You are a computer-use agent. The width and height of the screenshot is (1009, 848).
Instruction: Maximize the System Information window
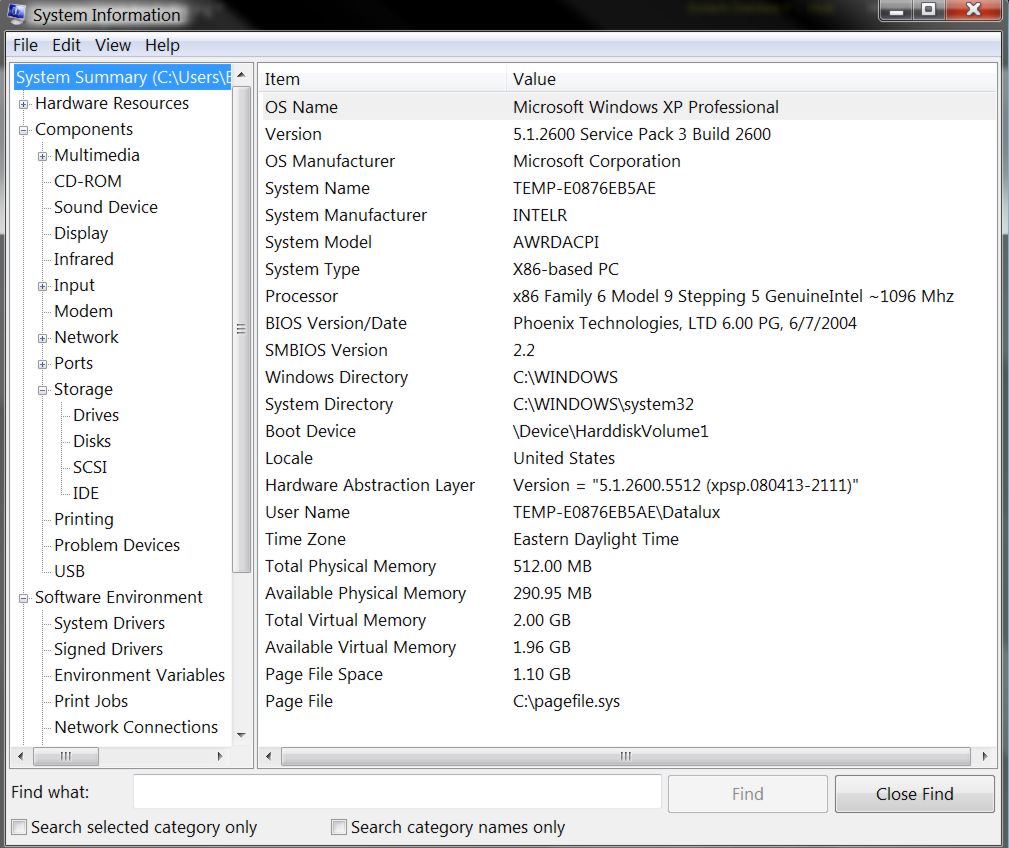pyautogui.click(x=929, y=11)
